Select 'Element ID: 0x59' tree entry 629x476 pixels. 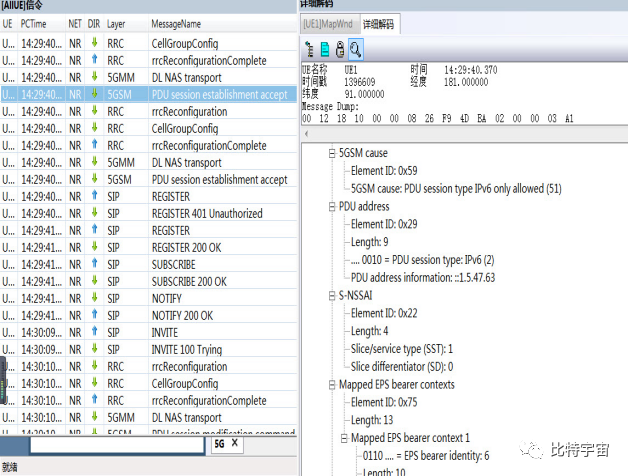coord(384,171)
